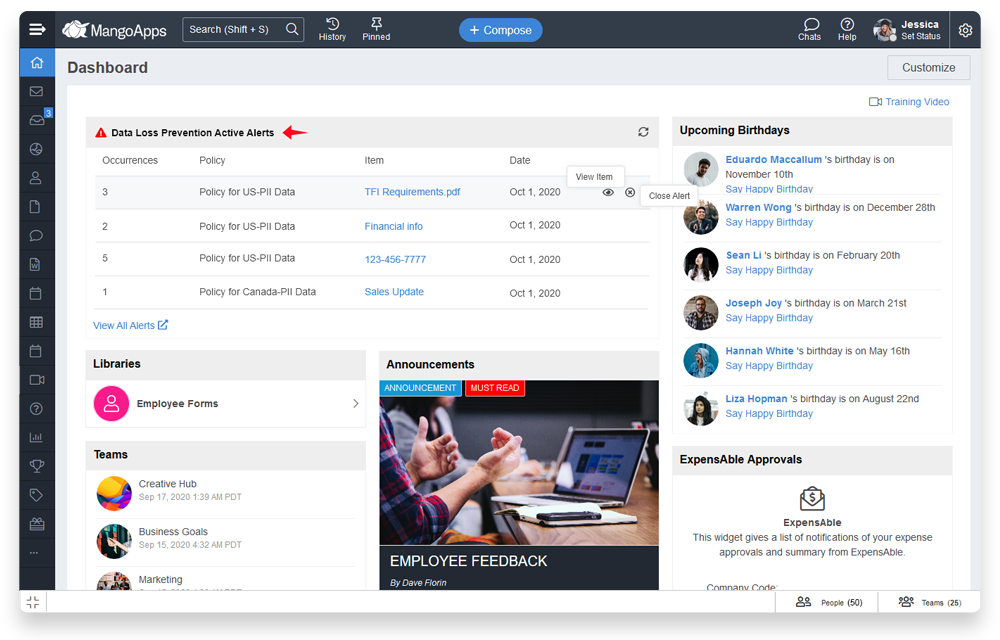Viewport: 1000px width, 640px height.
Task: Open the Sales Update item link
Action: click(394, 292)
